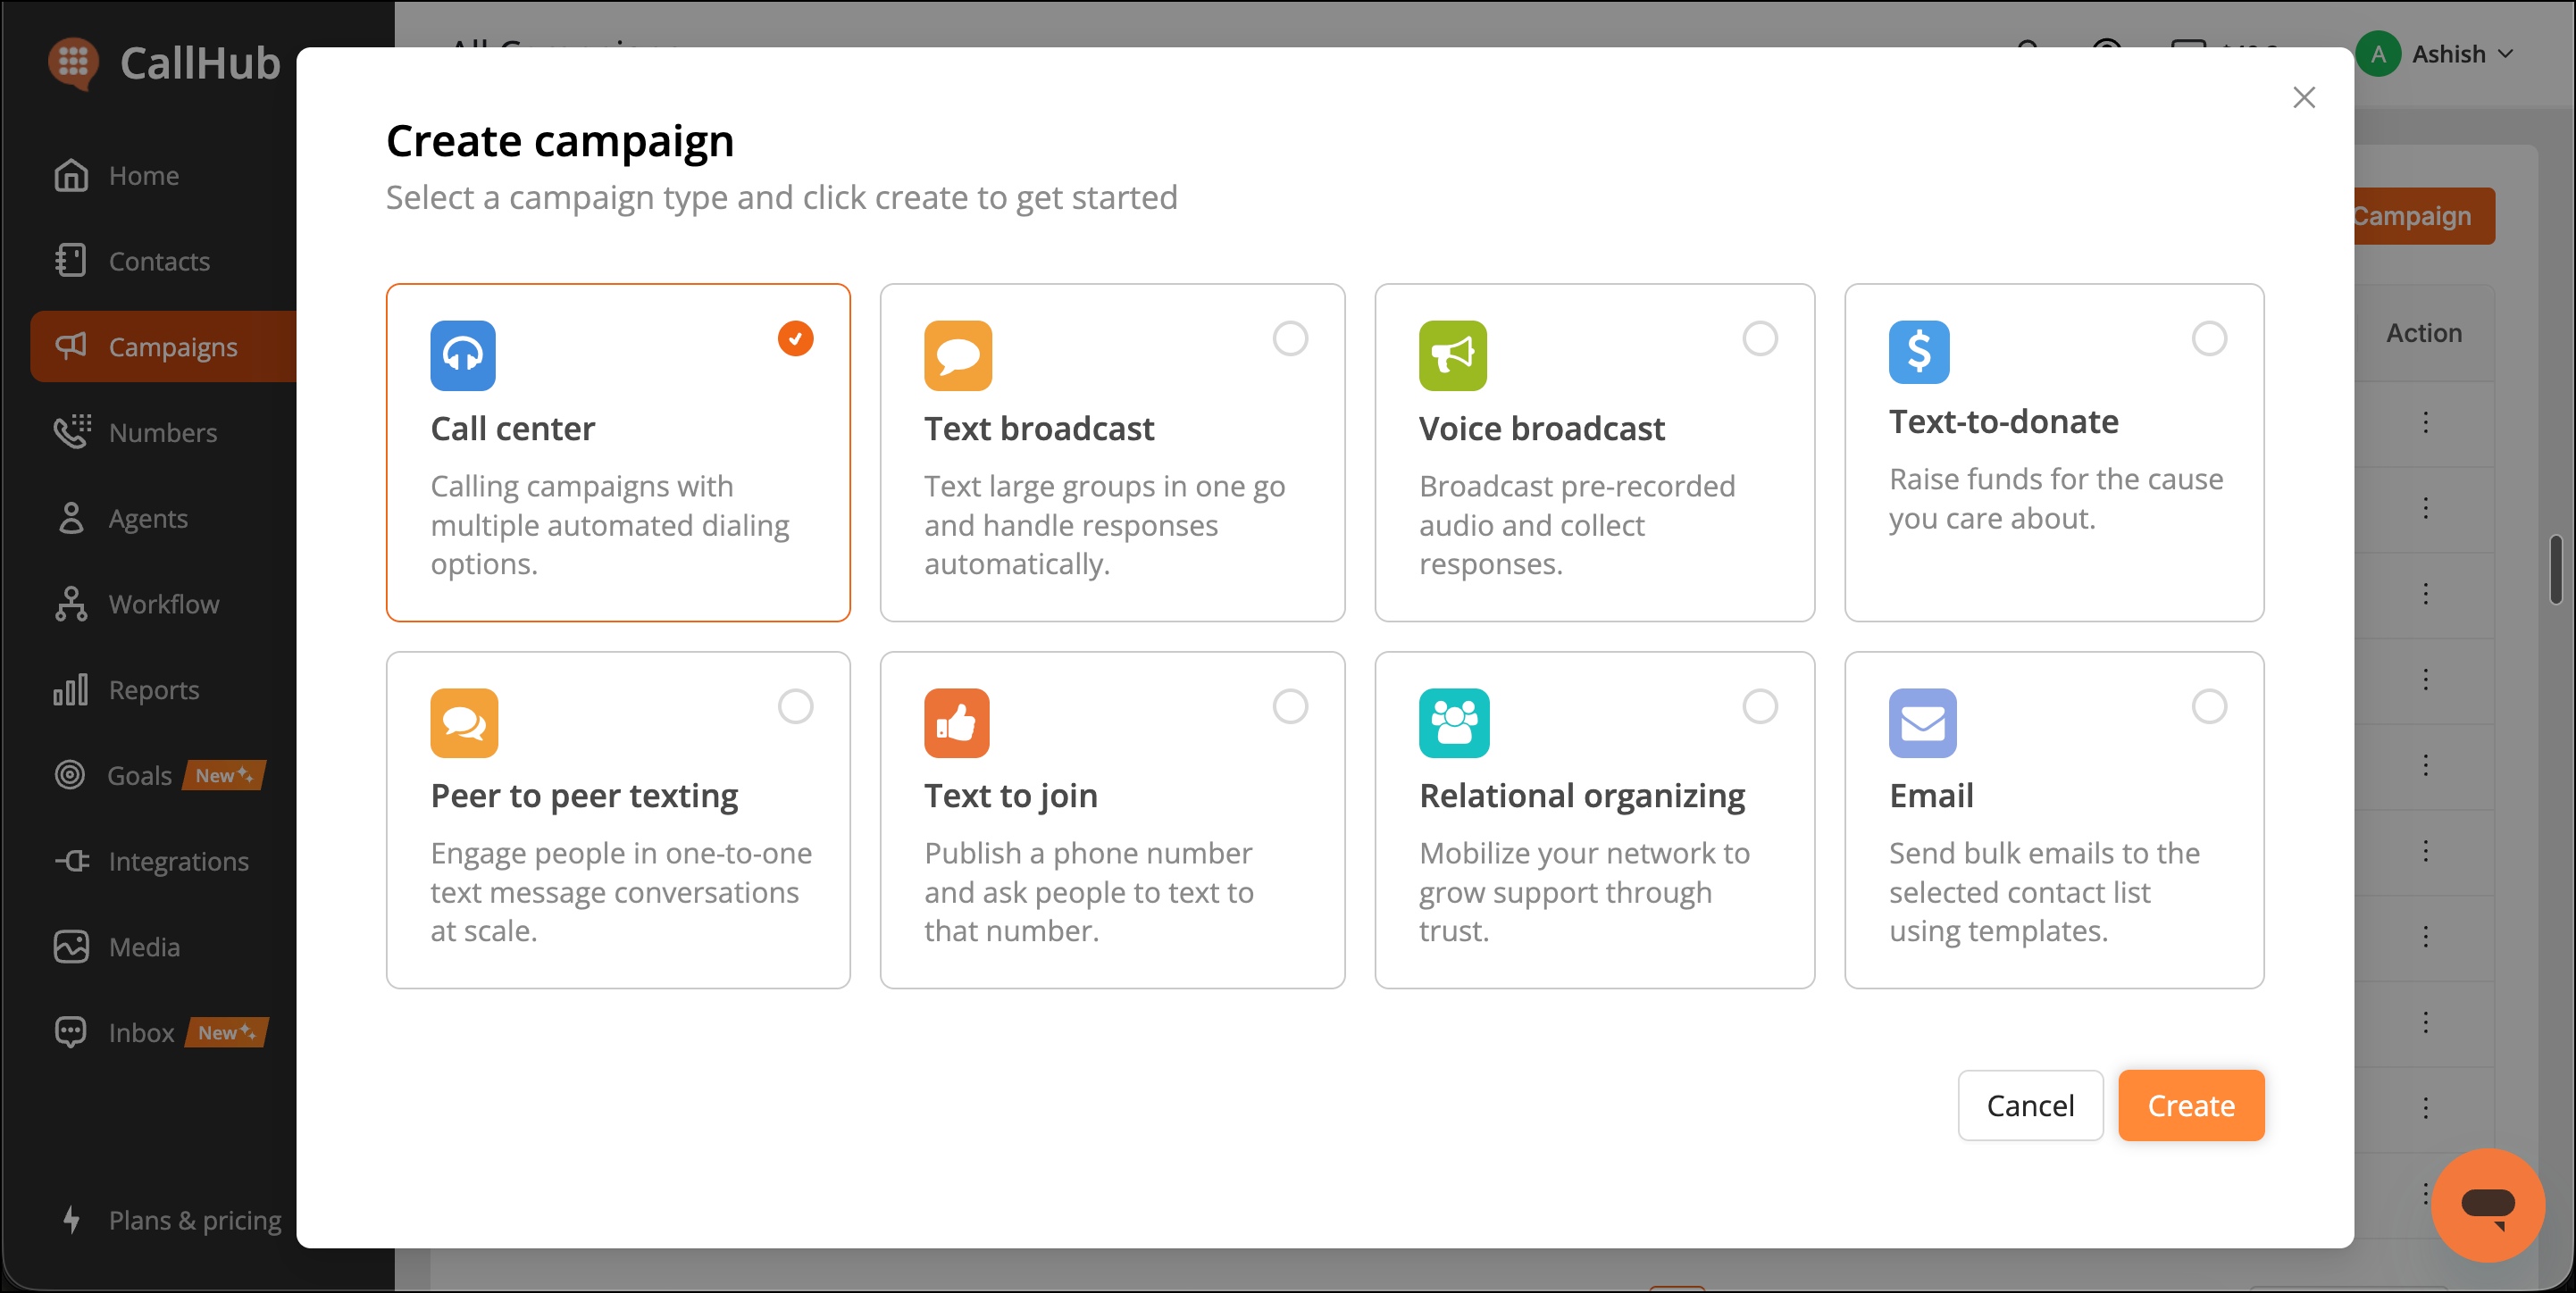Click the Peer to peer texting icon
This screenshot has height=1293, width=2576.
[464, 723]
